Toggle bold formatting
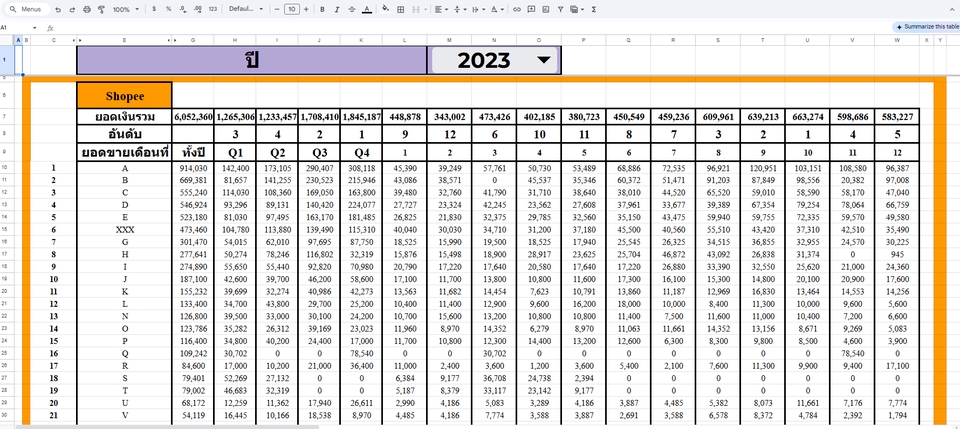960x429 pixels. 321,9
